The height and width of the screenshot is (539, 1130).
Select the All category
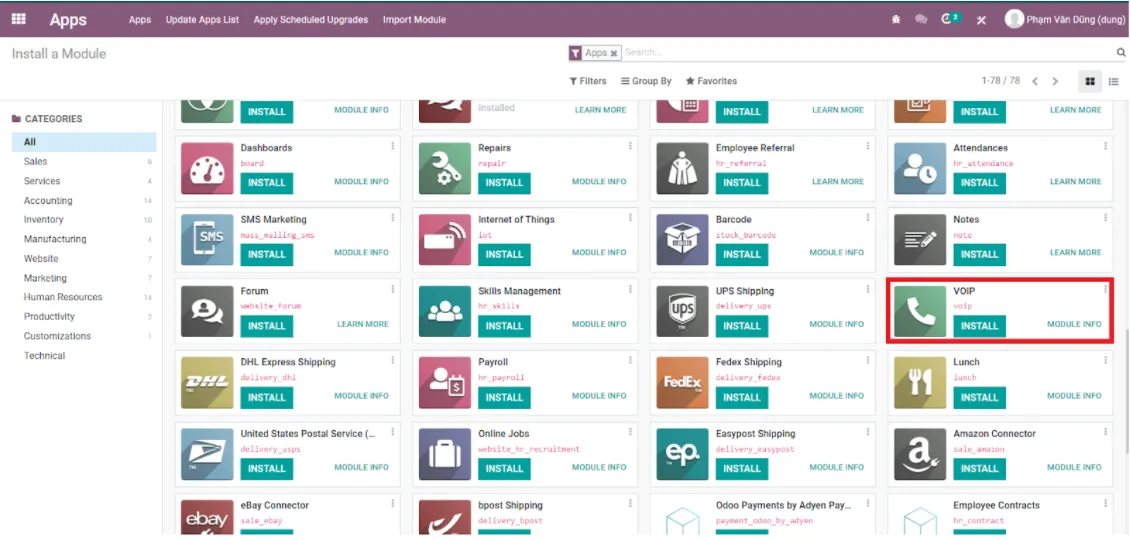pos(84,142)
